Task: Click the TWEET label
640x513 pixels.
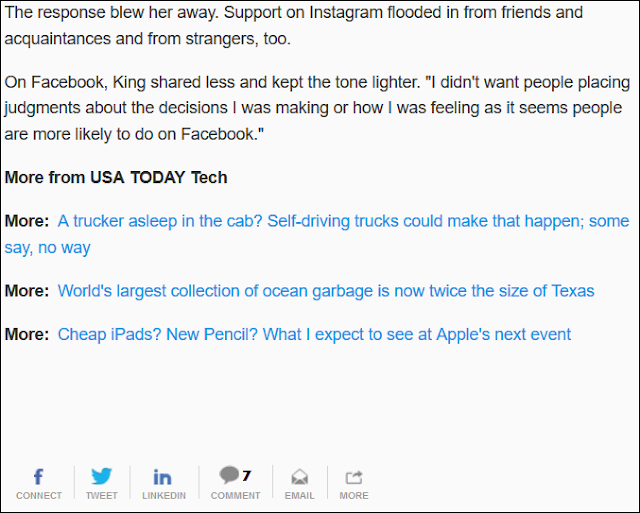Action: pos(102,495)
